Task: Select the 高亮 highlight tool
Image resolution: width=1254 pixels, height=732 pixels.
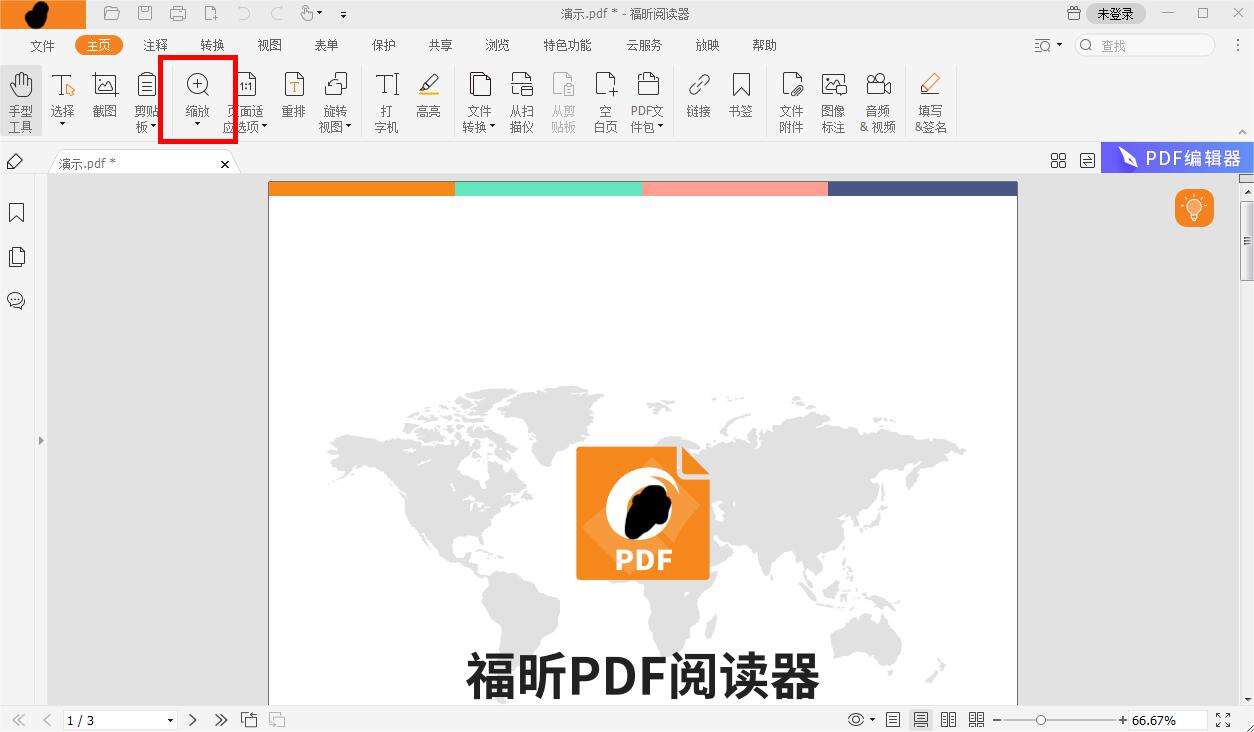Action: [x=429, y=95]
